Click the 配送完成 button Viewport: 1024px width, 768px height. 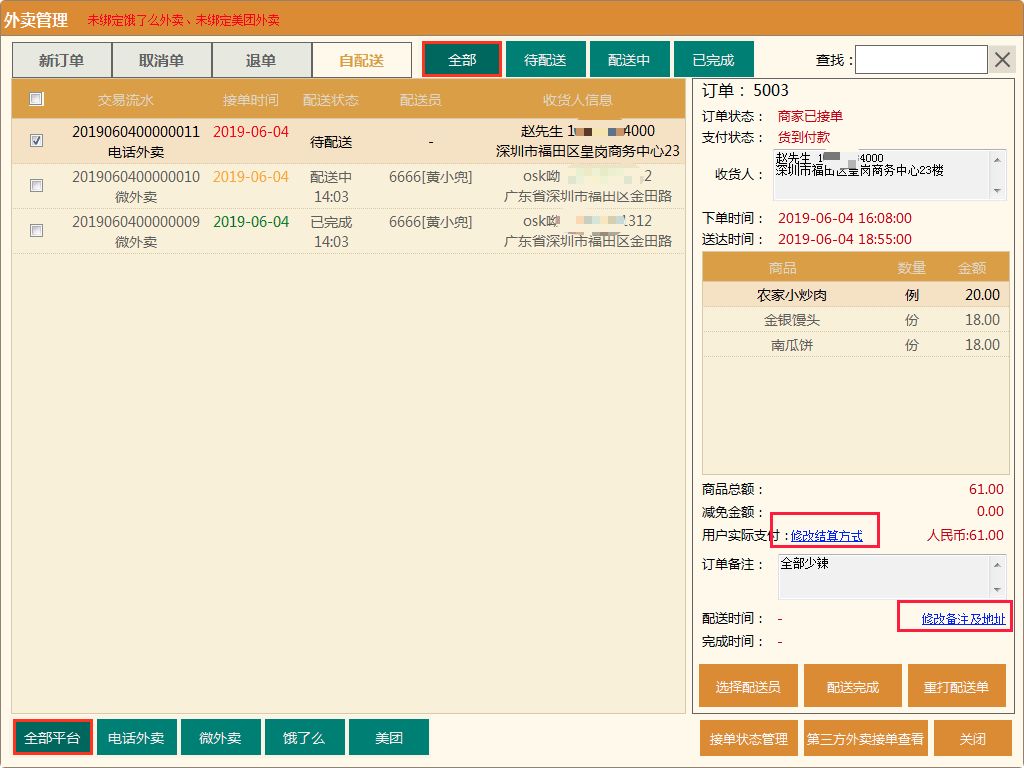[x=853, y=686]
